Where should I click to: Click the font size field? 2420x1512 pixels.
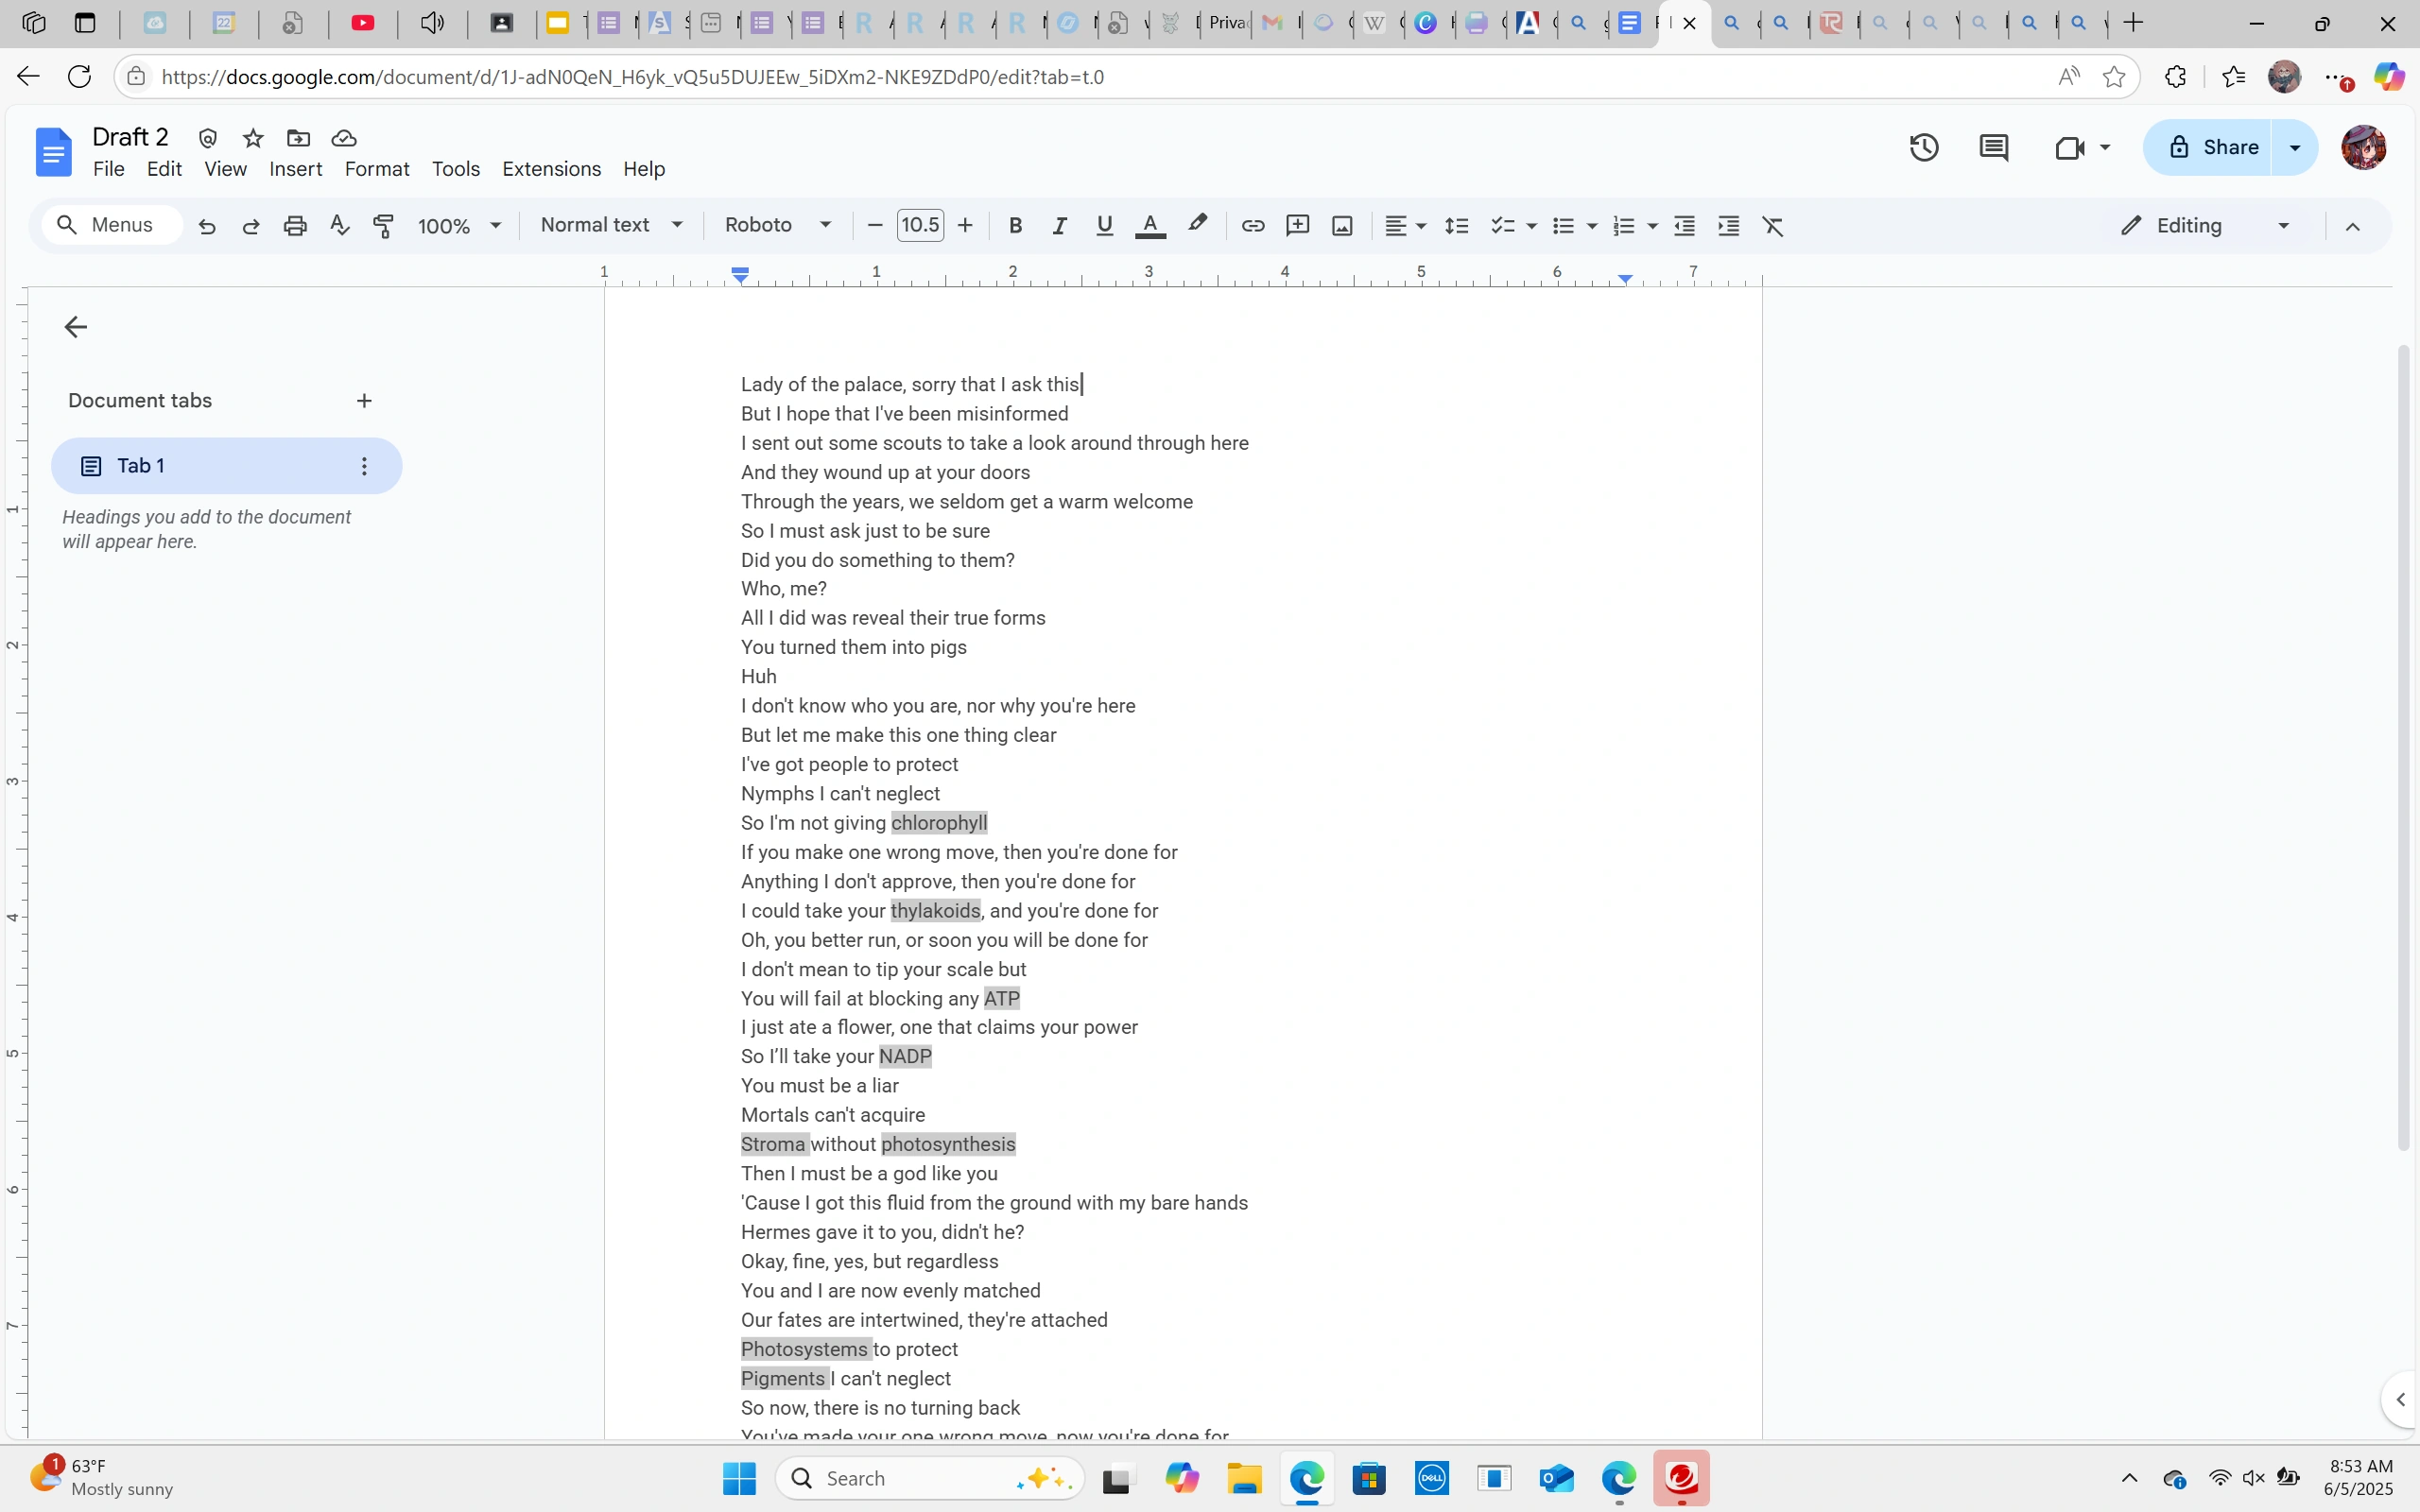[x=919, y=225]
